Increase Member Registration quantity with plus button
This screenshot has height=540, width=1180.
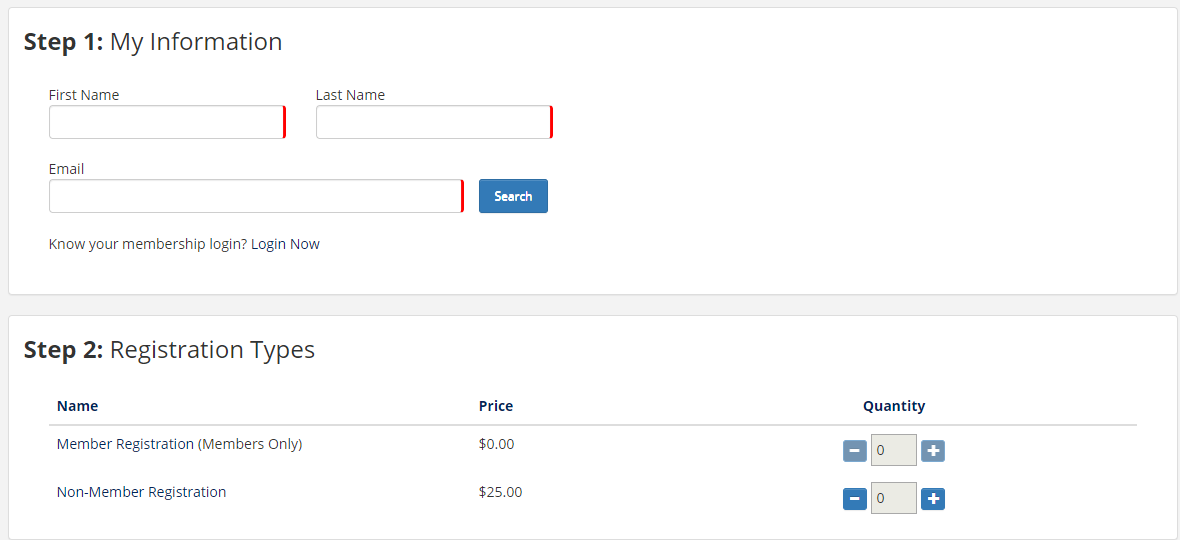point(933,451)
